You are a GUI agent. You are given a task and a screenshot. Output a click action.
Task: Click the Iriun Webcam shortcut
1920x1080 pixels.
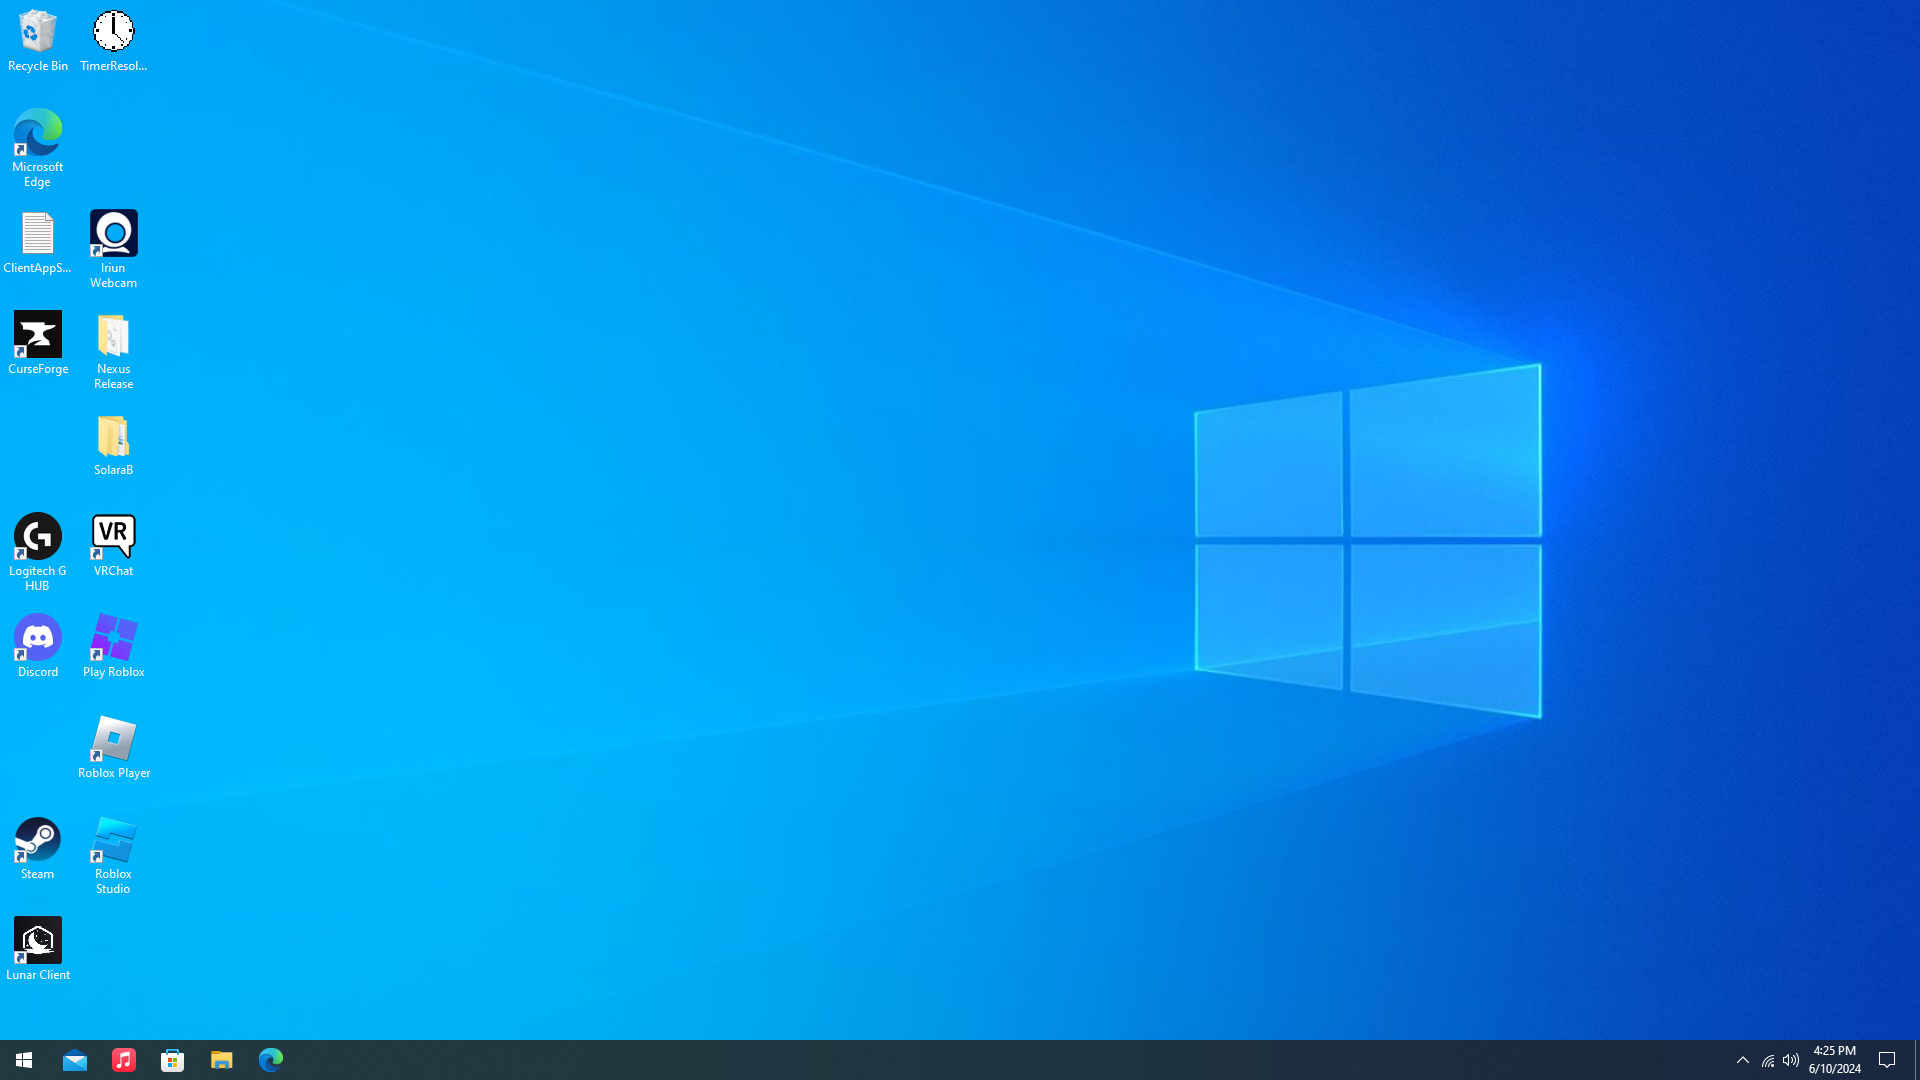click(113, 234)
